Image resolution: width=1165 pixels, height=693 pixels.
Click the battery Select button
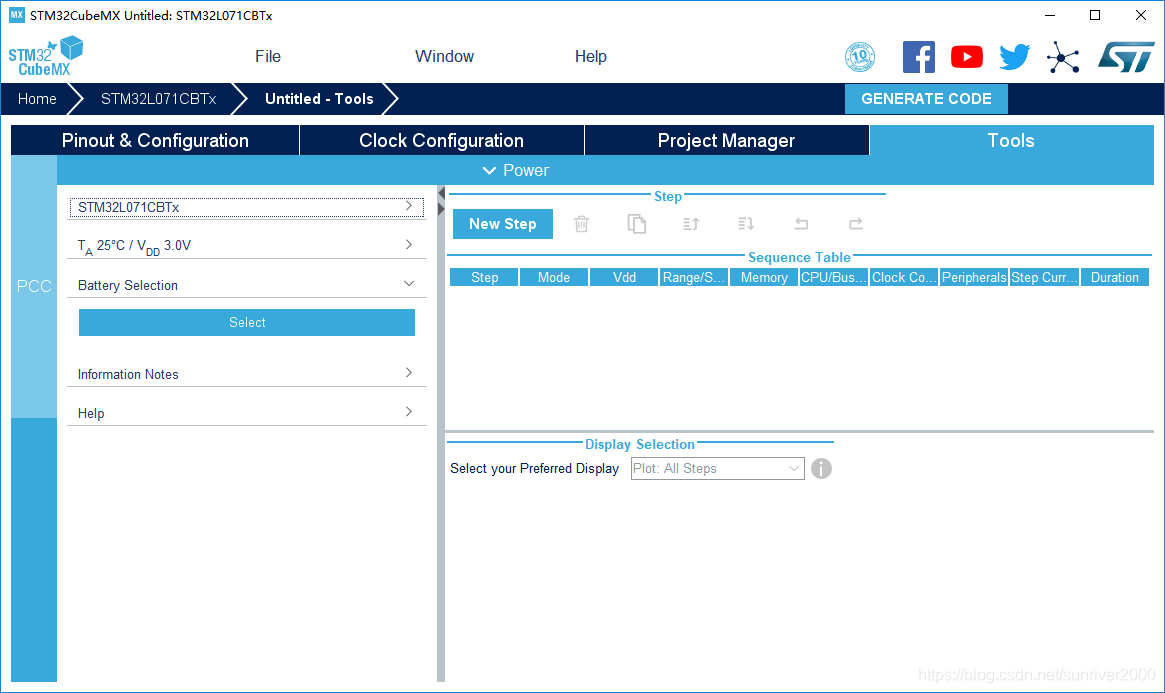[247, 322]
